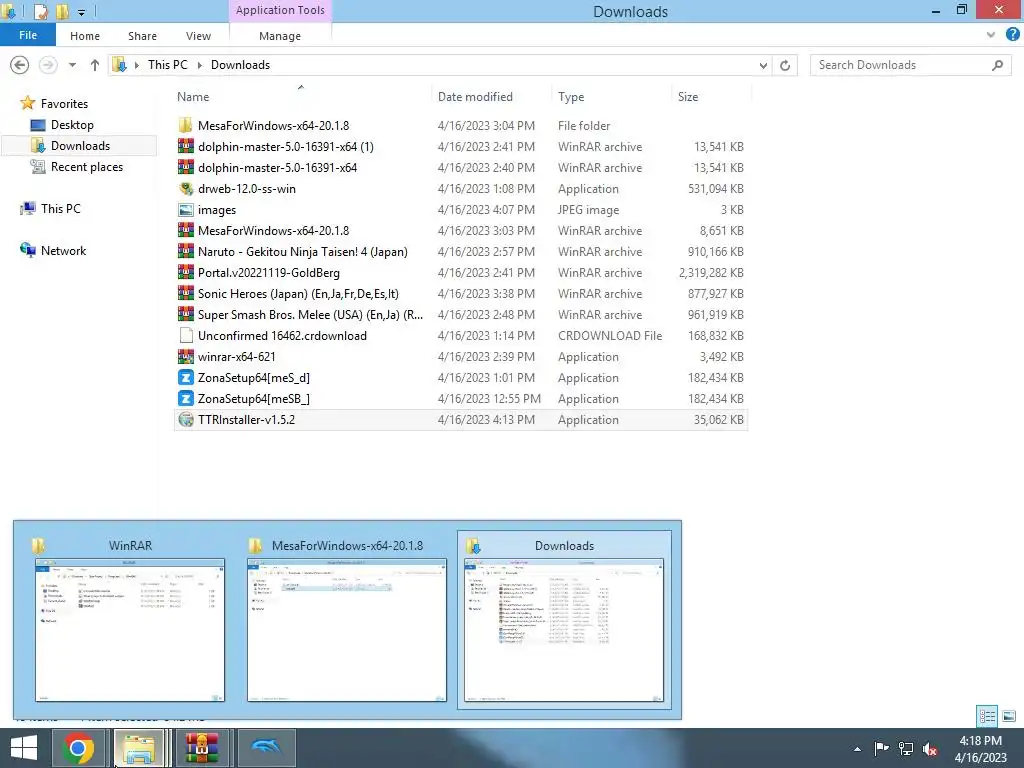Expand the ribbon with the chevron
The image size is (1024, 768).
(991, 35)
